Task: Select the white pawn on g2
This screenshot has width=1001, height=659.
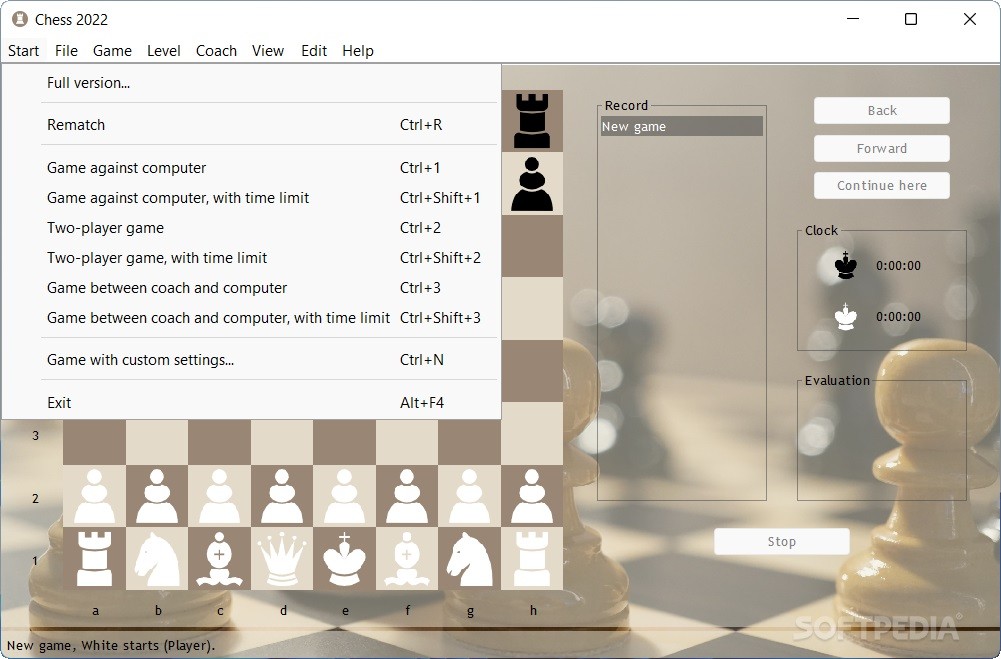Action: (x=469, y=496)
